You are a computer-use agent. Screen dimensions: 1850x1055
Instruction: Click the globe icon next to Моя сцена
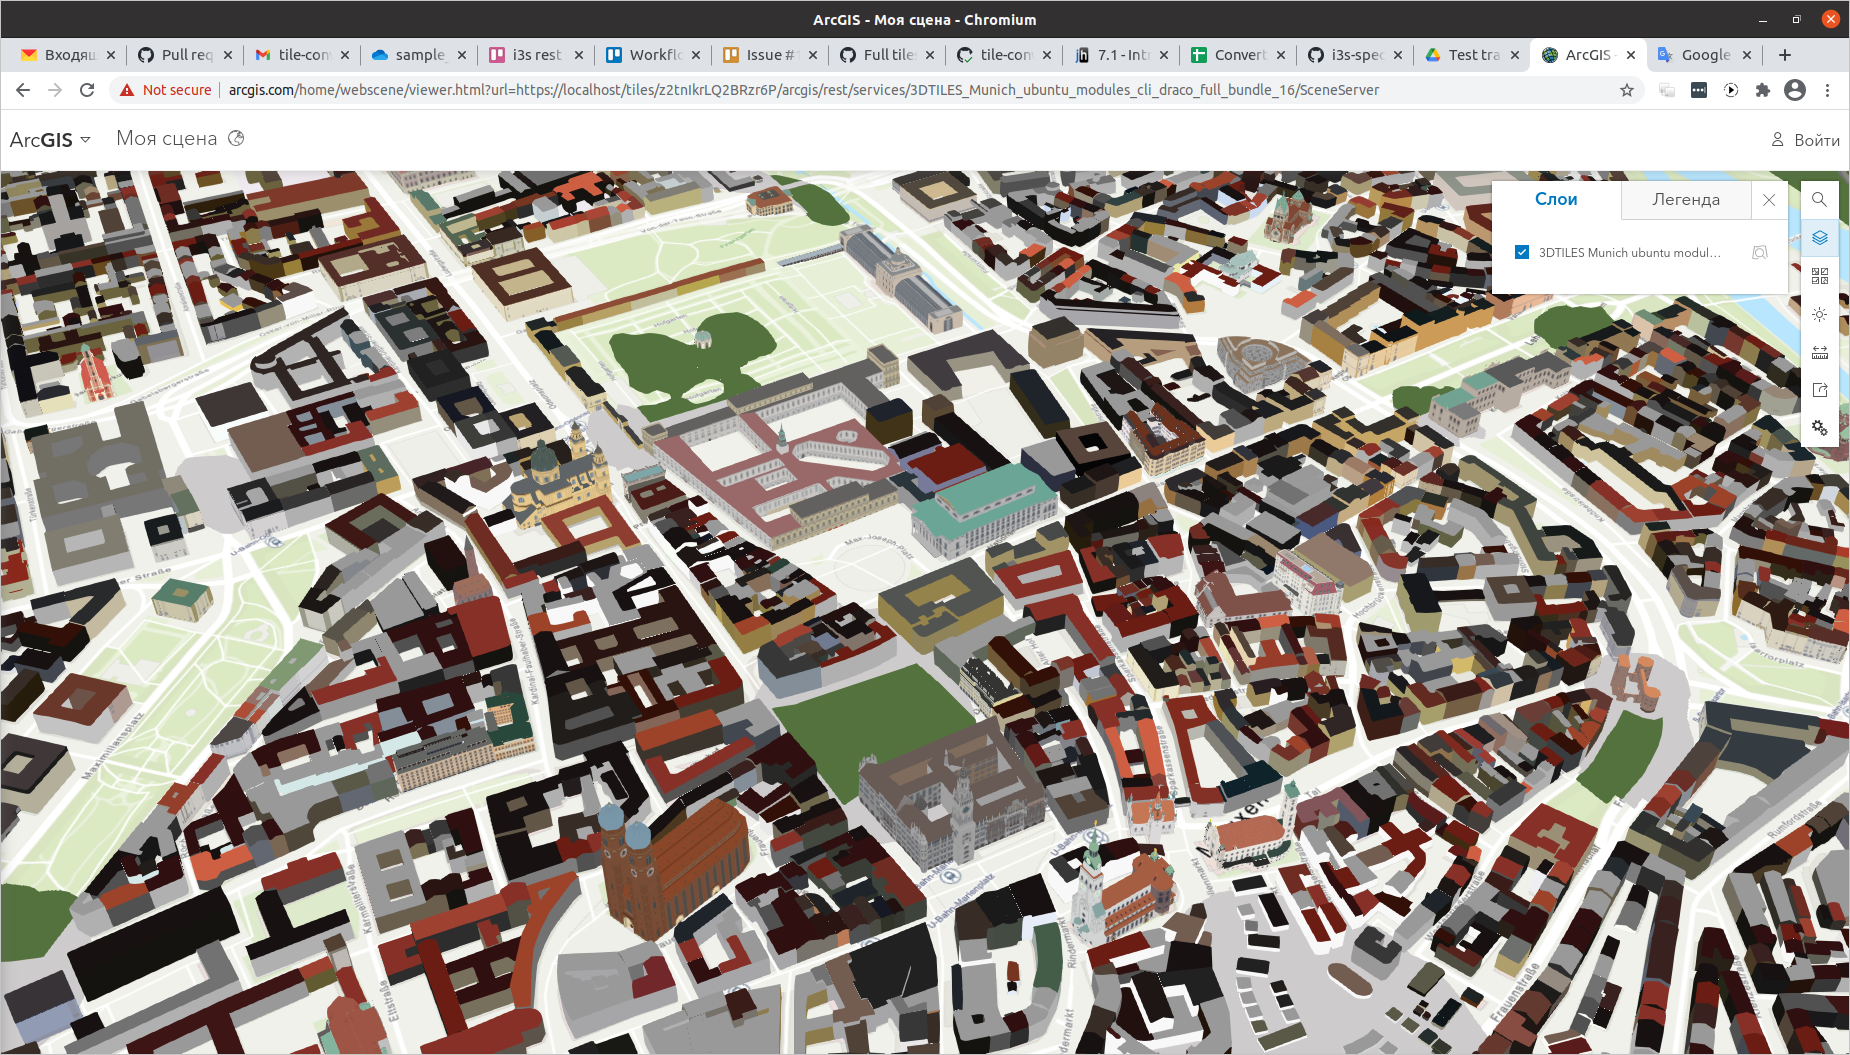click(236, 138)
